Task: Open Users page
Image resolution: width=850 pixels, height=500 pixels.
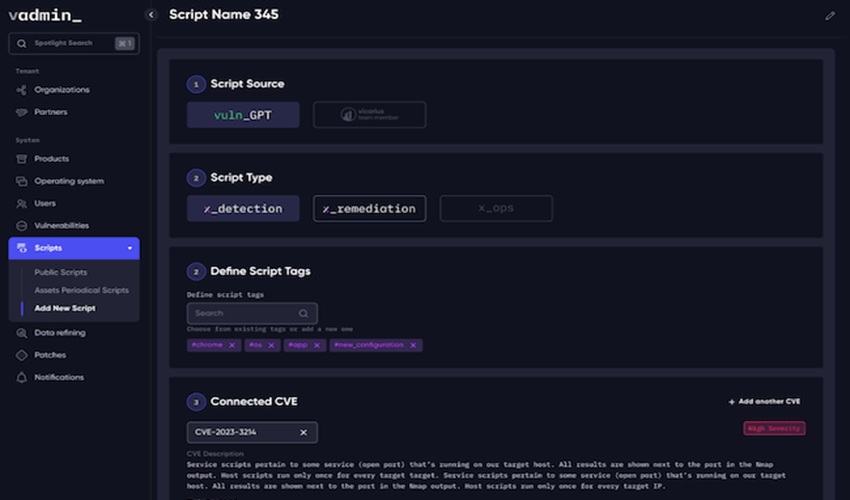Action: 45,203
